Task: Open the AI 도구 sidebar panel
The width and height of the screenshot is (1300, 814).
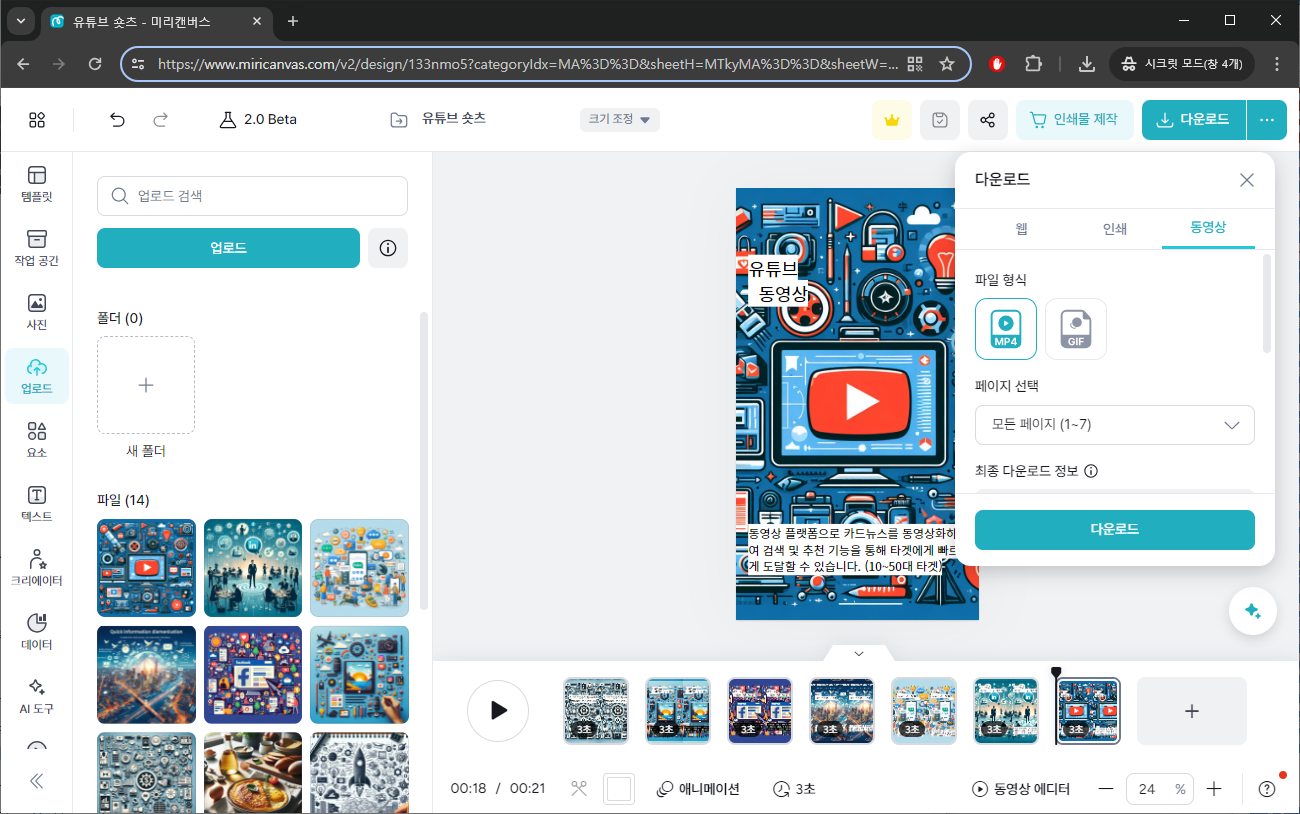Action: (37, 696)
